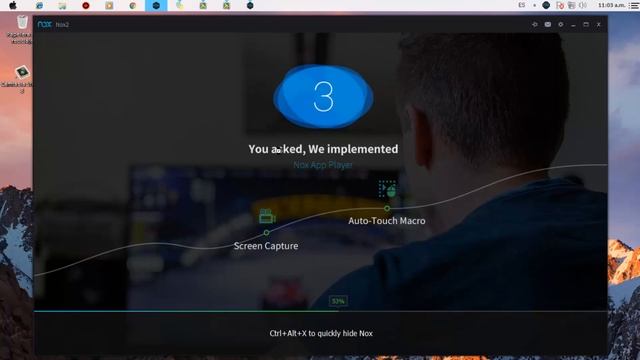Click the 'Nox App Player' subtitle
This screenshot has height=360, width=640.
click(x=323, y=165)
